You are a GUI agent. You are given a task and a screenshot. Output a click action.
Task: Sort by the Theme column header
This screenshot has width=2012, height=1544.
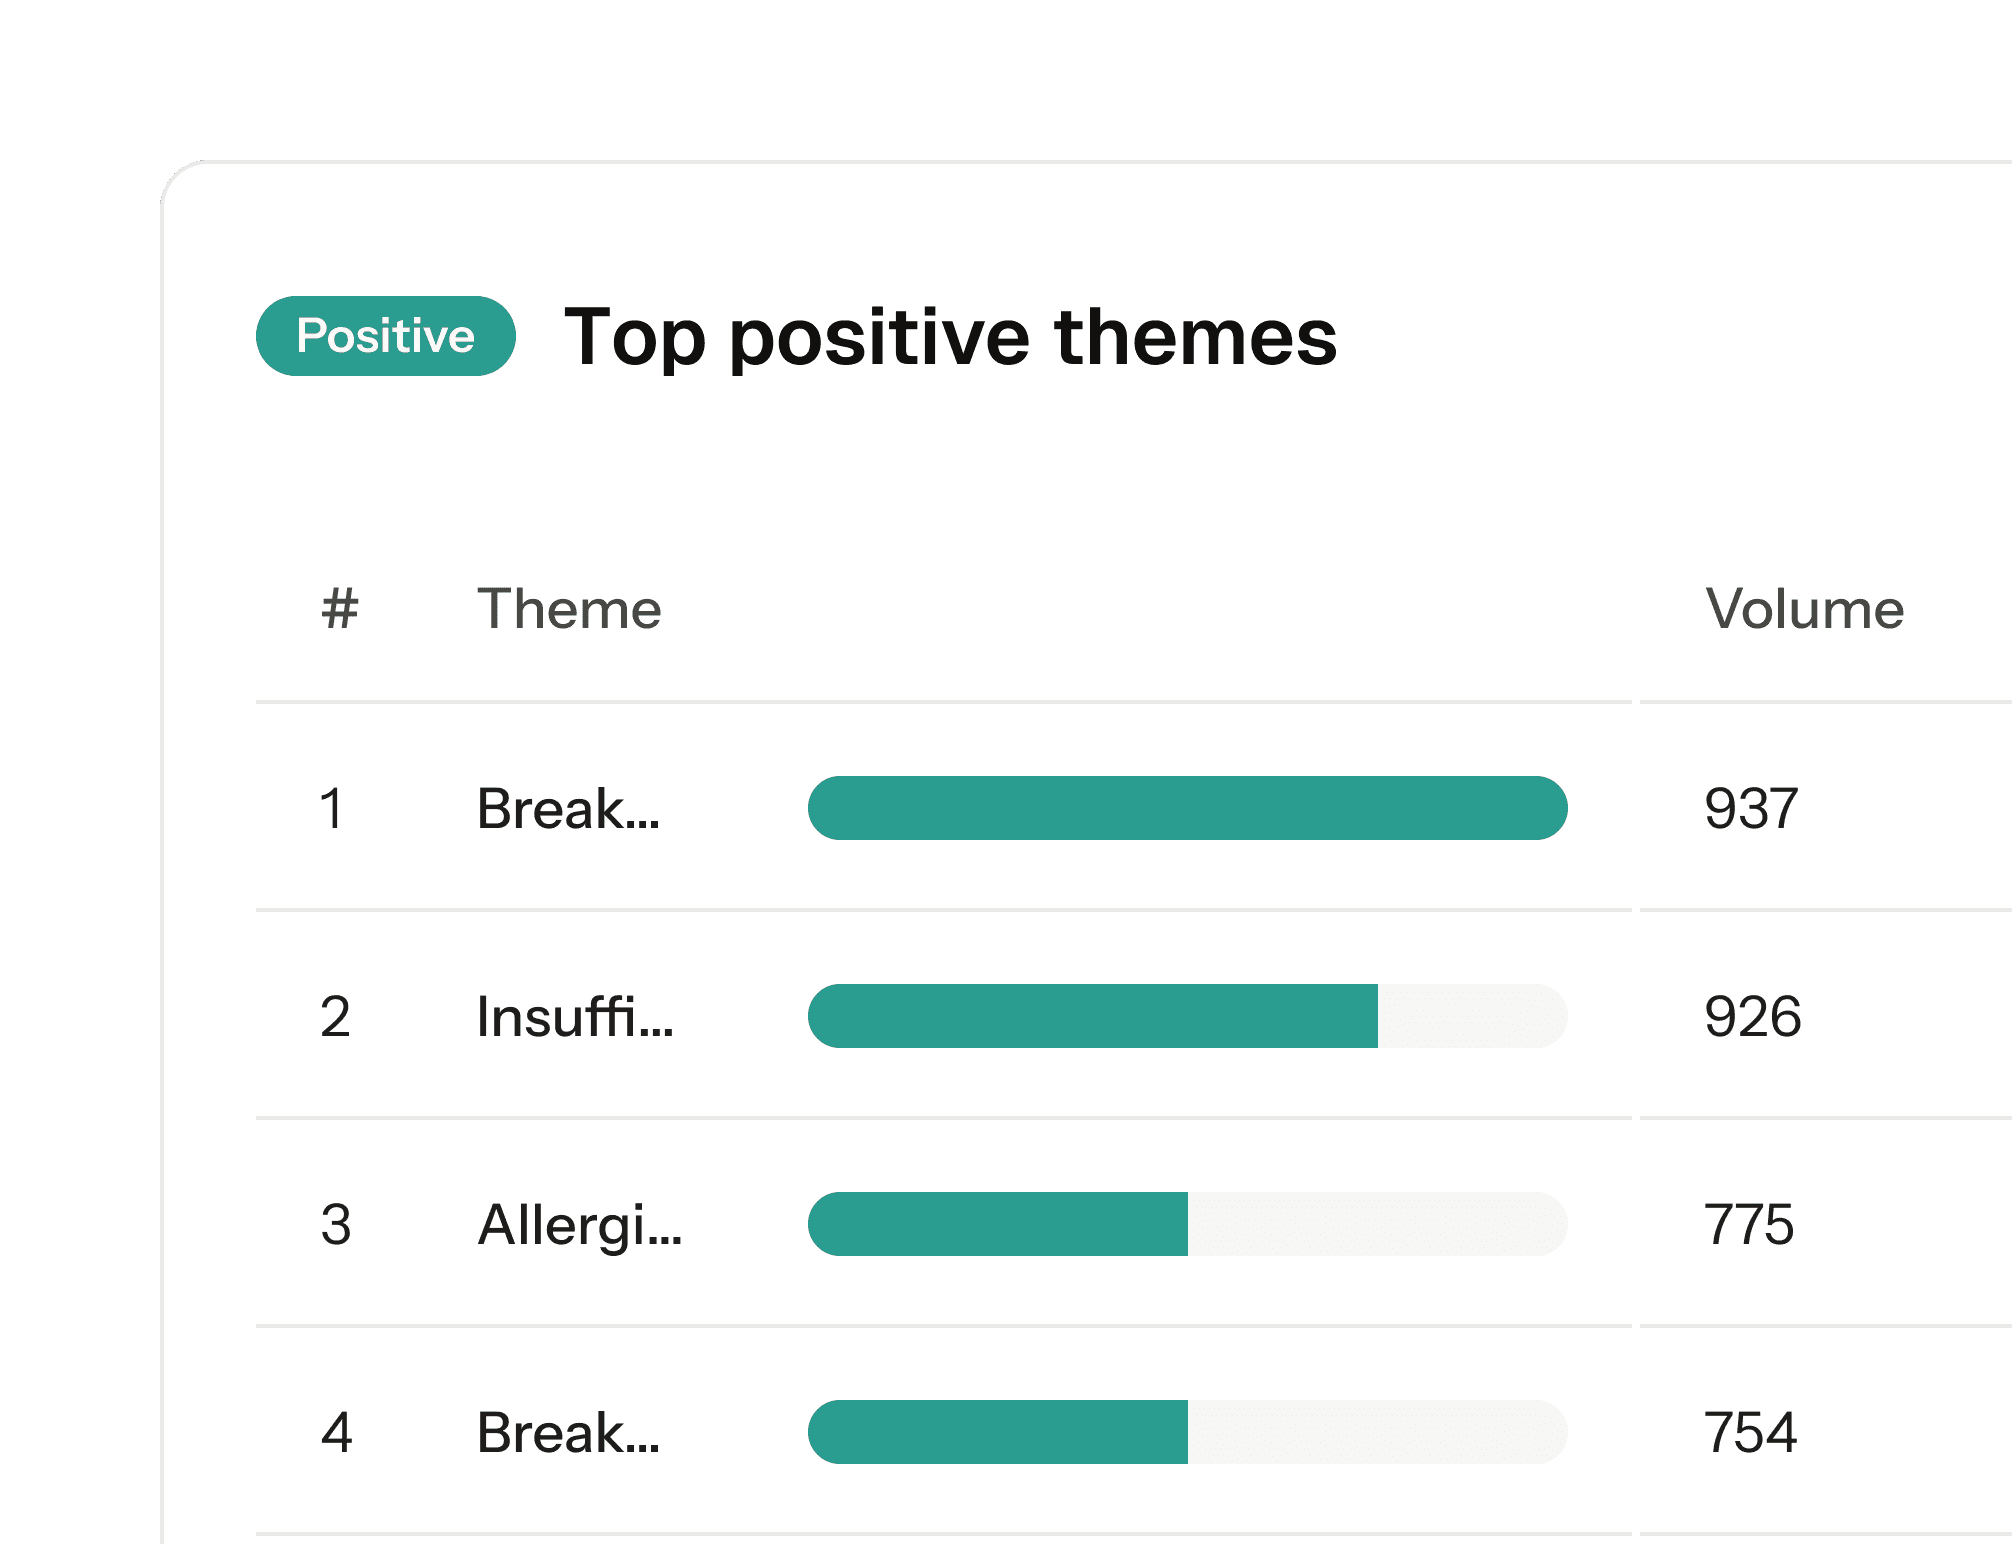[569, 608]
